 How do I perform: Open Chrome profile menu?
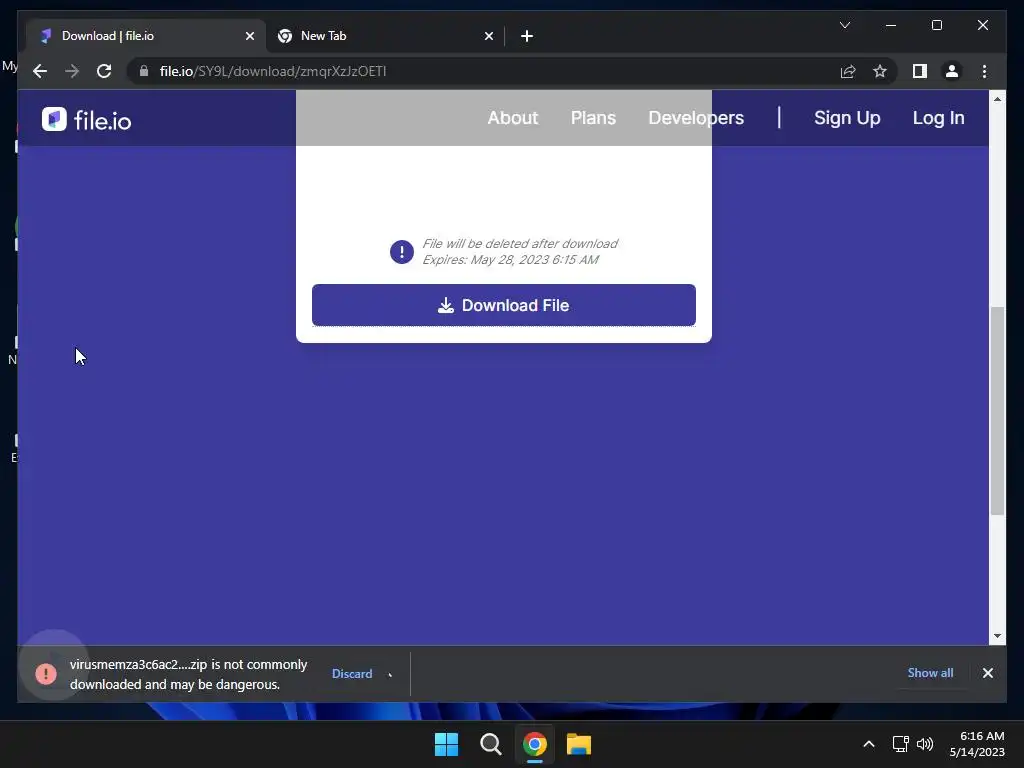952,71
